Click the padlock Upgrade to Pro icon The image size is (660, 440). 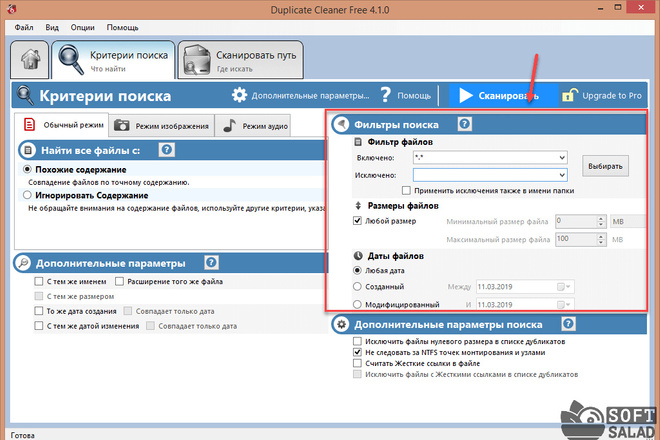click(x=570, y=95)
